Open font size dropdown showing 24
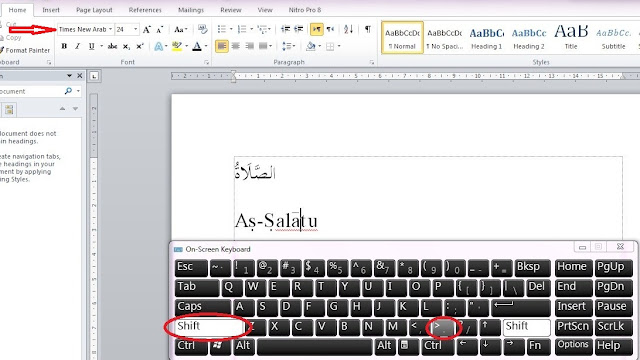 click(136, 29)
